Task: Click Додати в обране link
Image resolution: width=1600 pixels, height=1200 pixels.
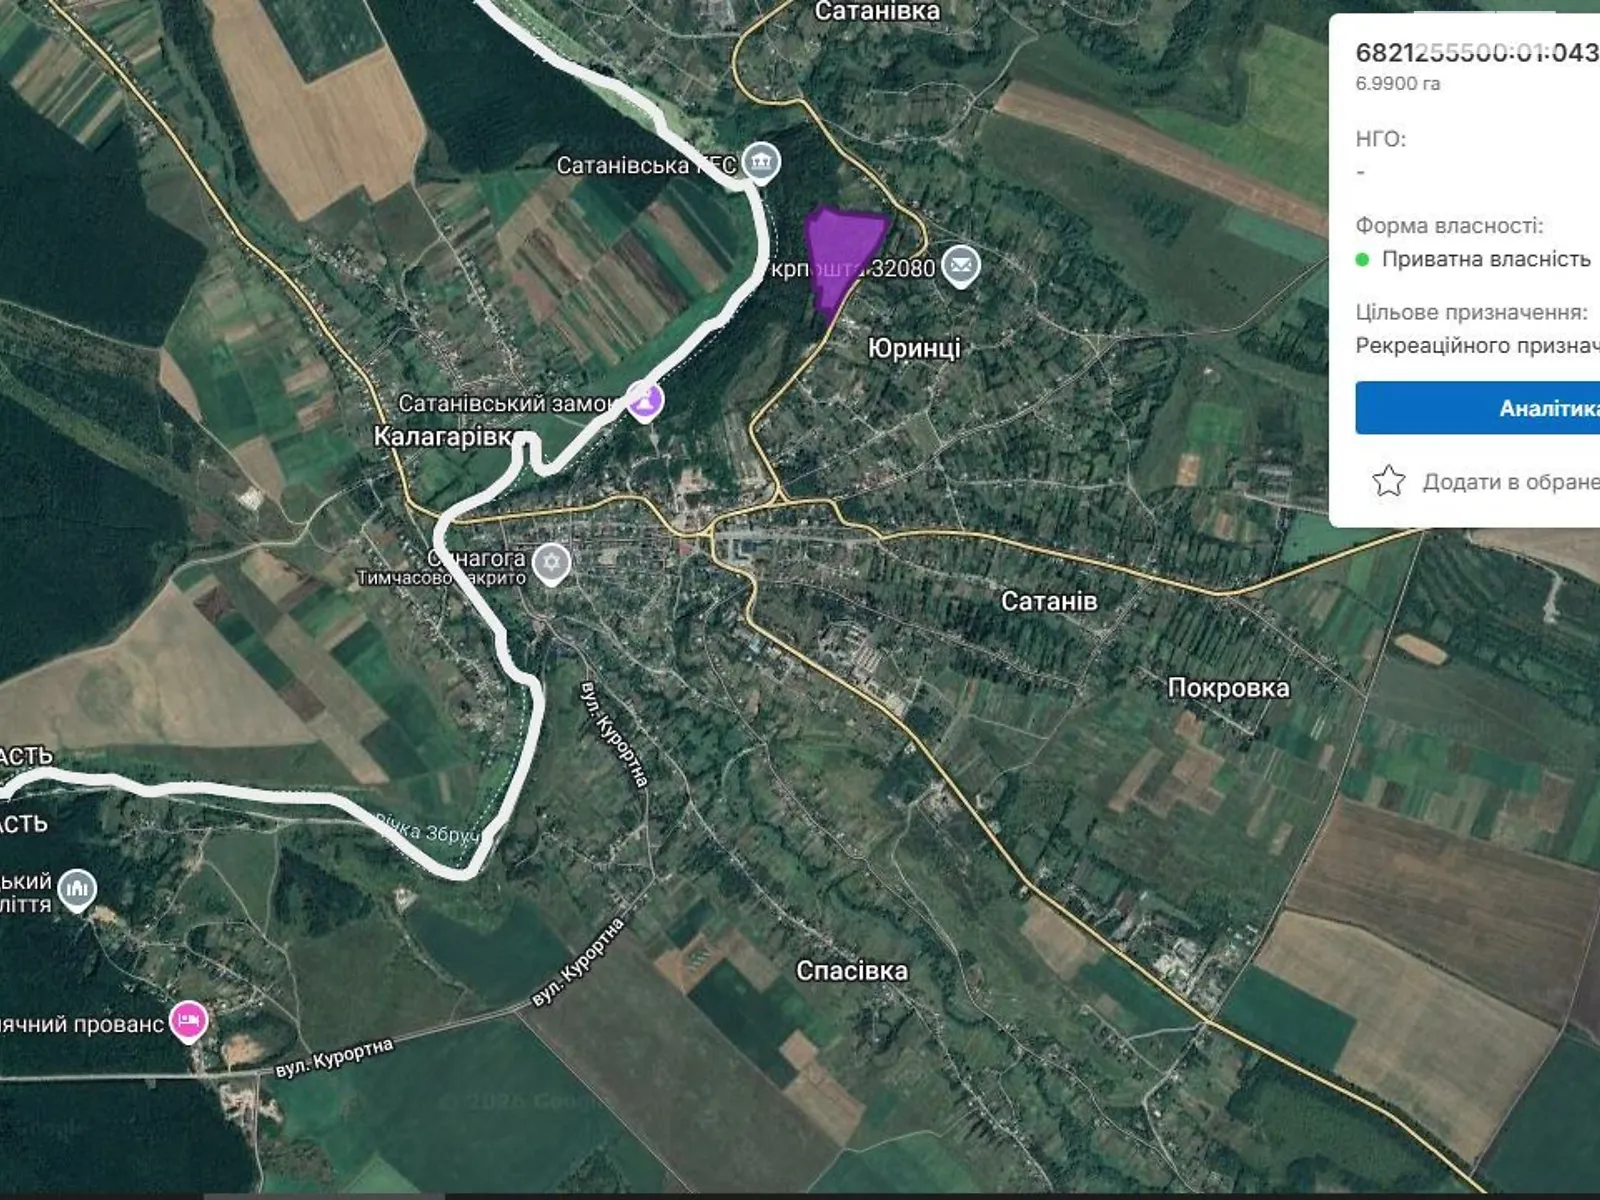Action: coord(1511,482)
